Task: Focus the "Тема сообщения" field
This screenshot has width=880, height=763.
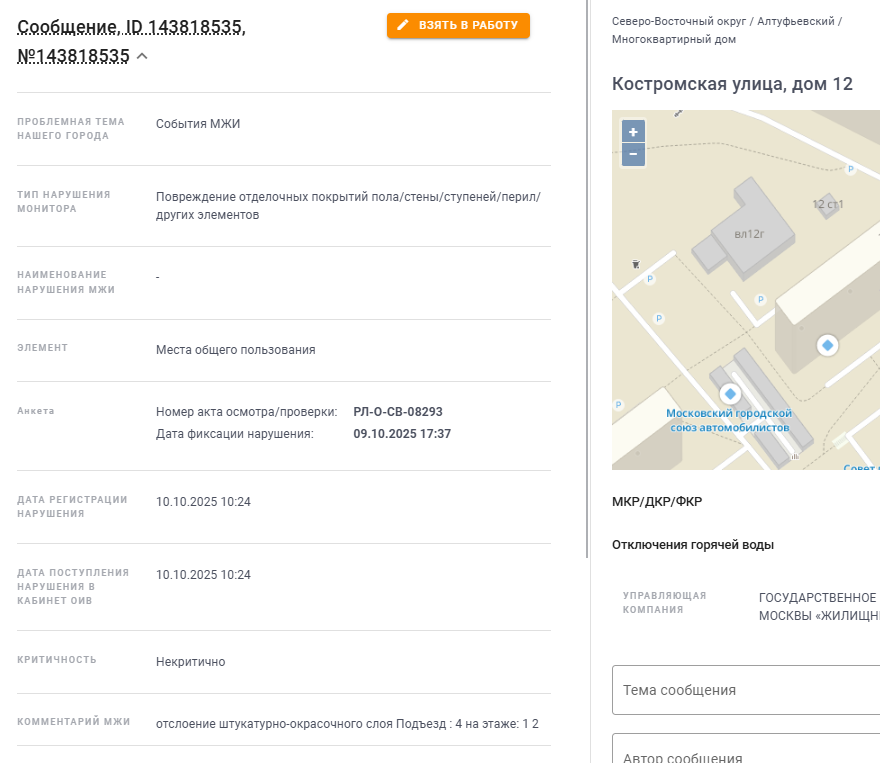Action: pos(745,690)
